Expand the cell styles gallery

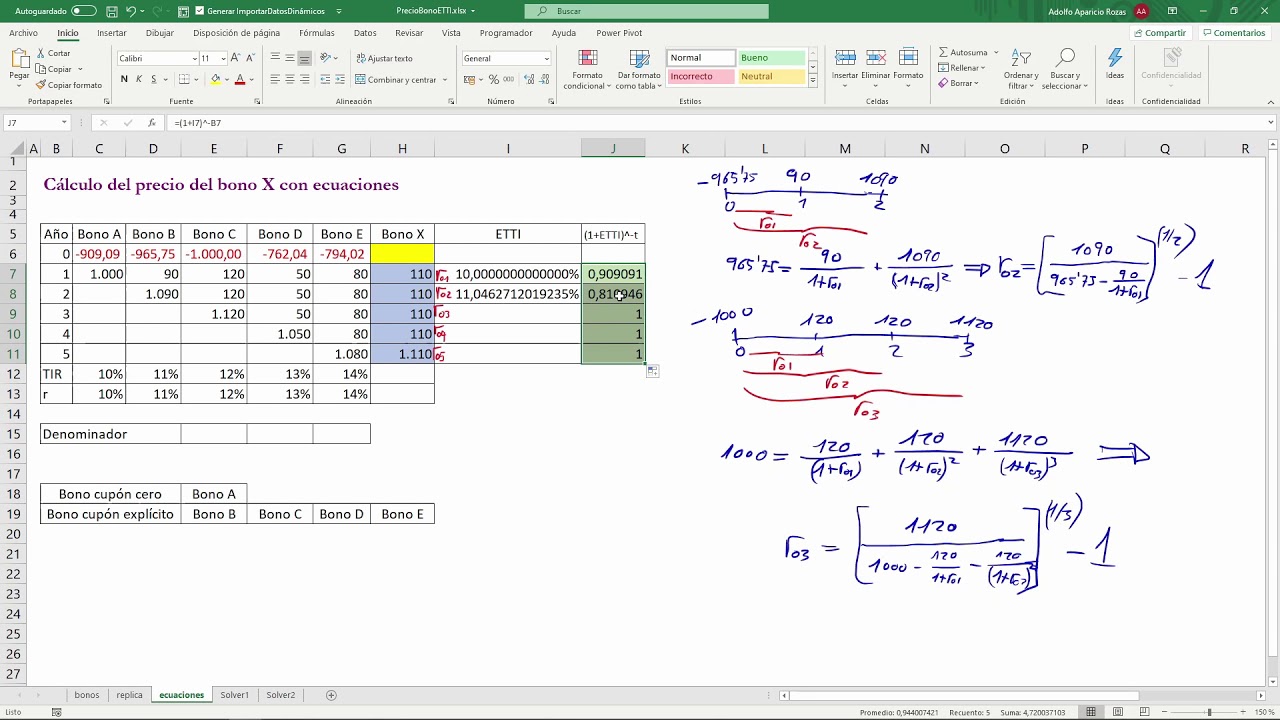coord(812,79)
